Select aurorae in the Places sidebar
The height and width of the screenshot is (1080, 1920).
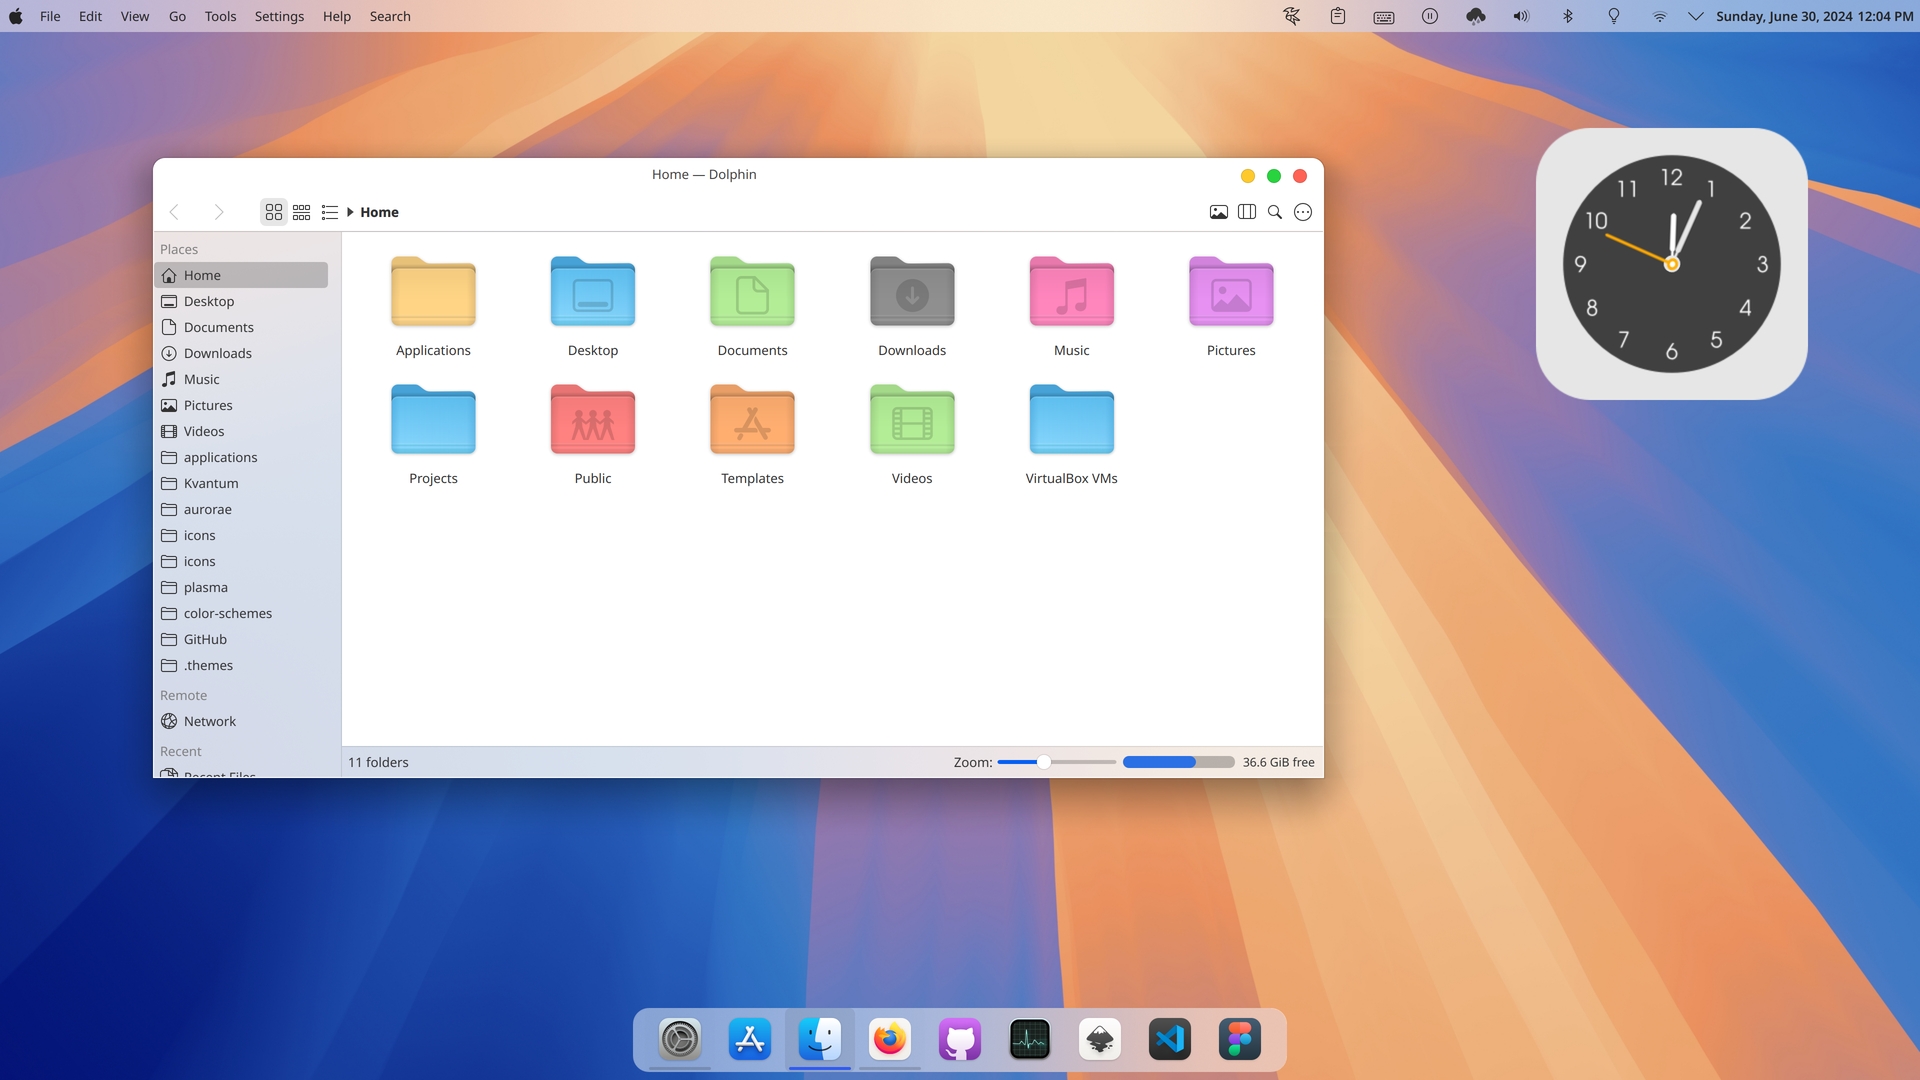click(241, 509)
